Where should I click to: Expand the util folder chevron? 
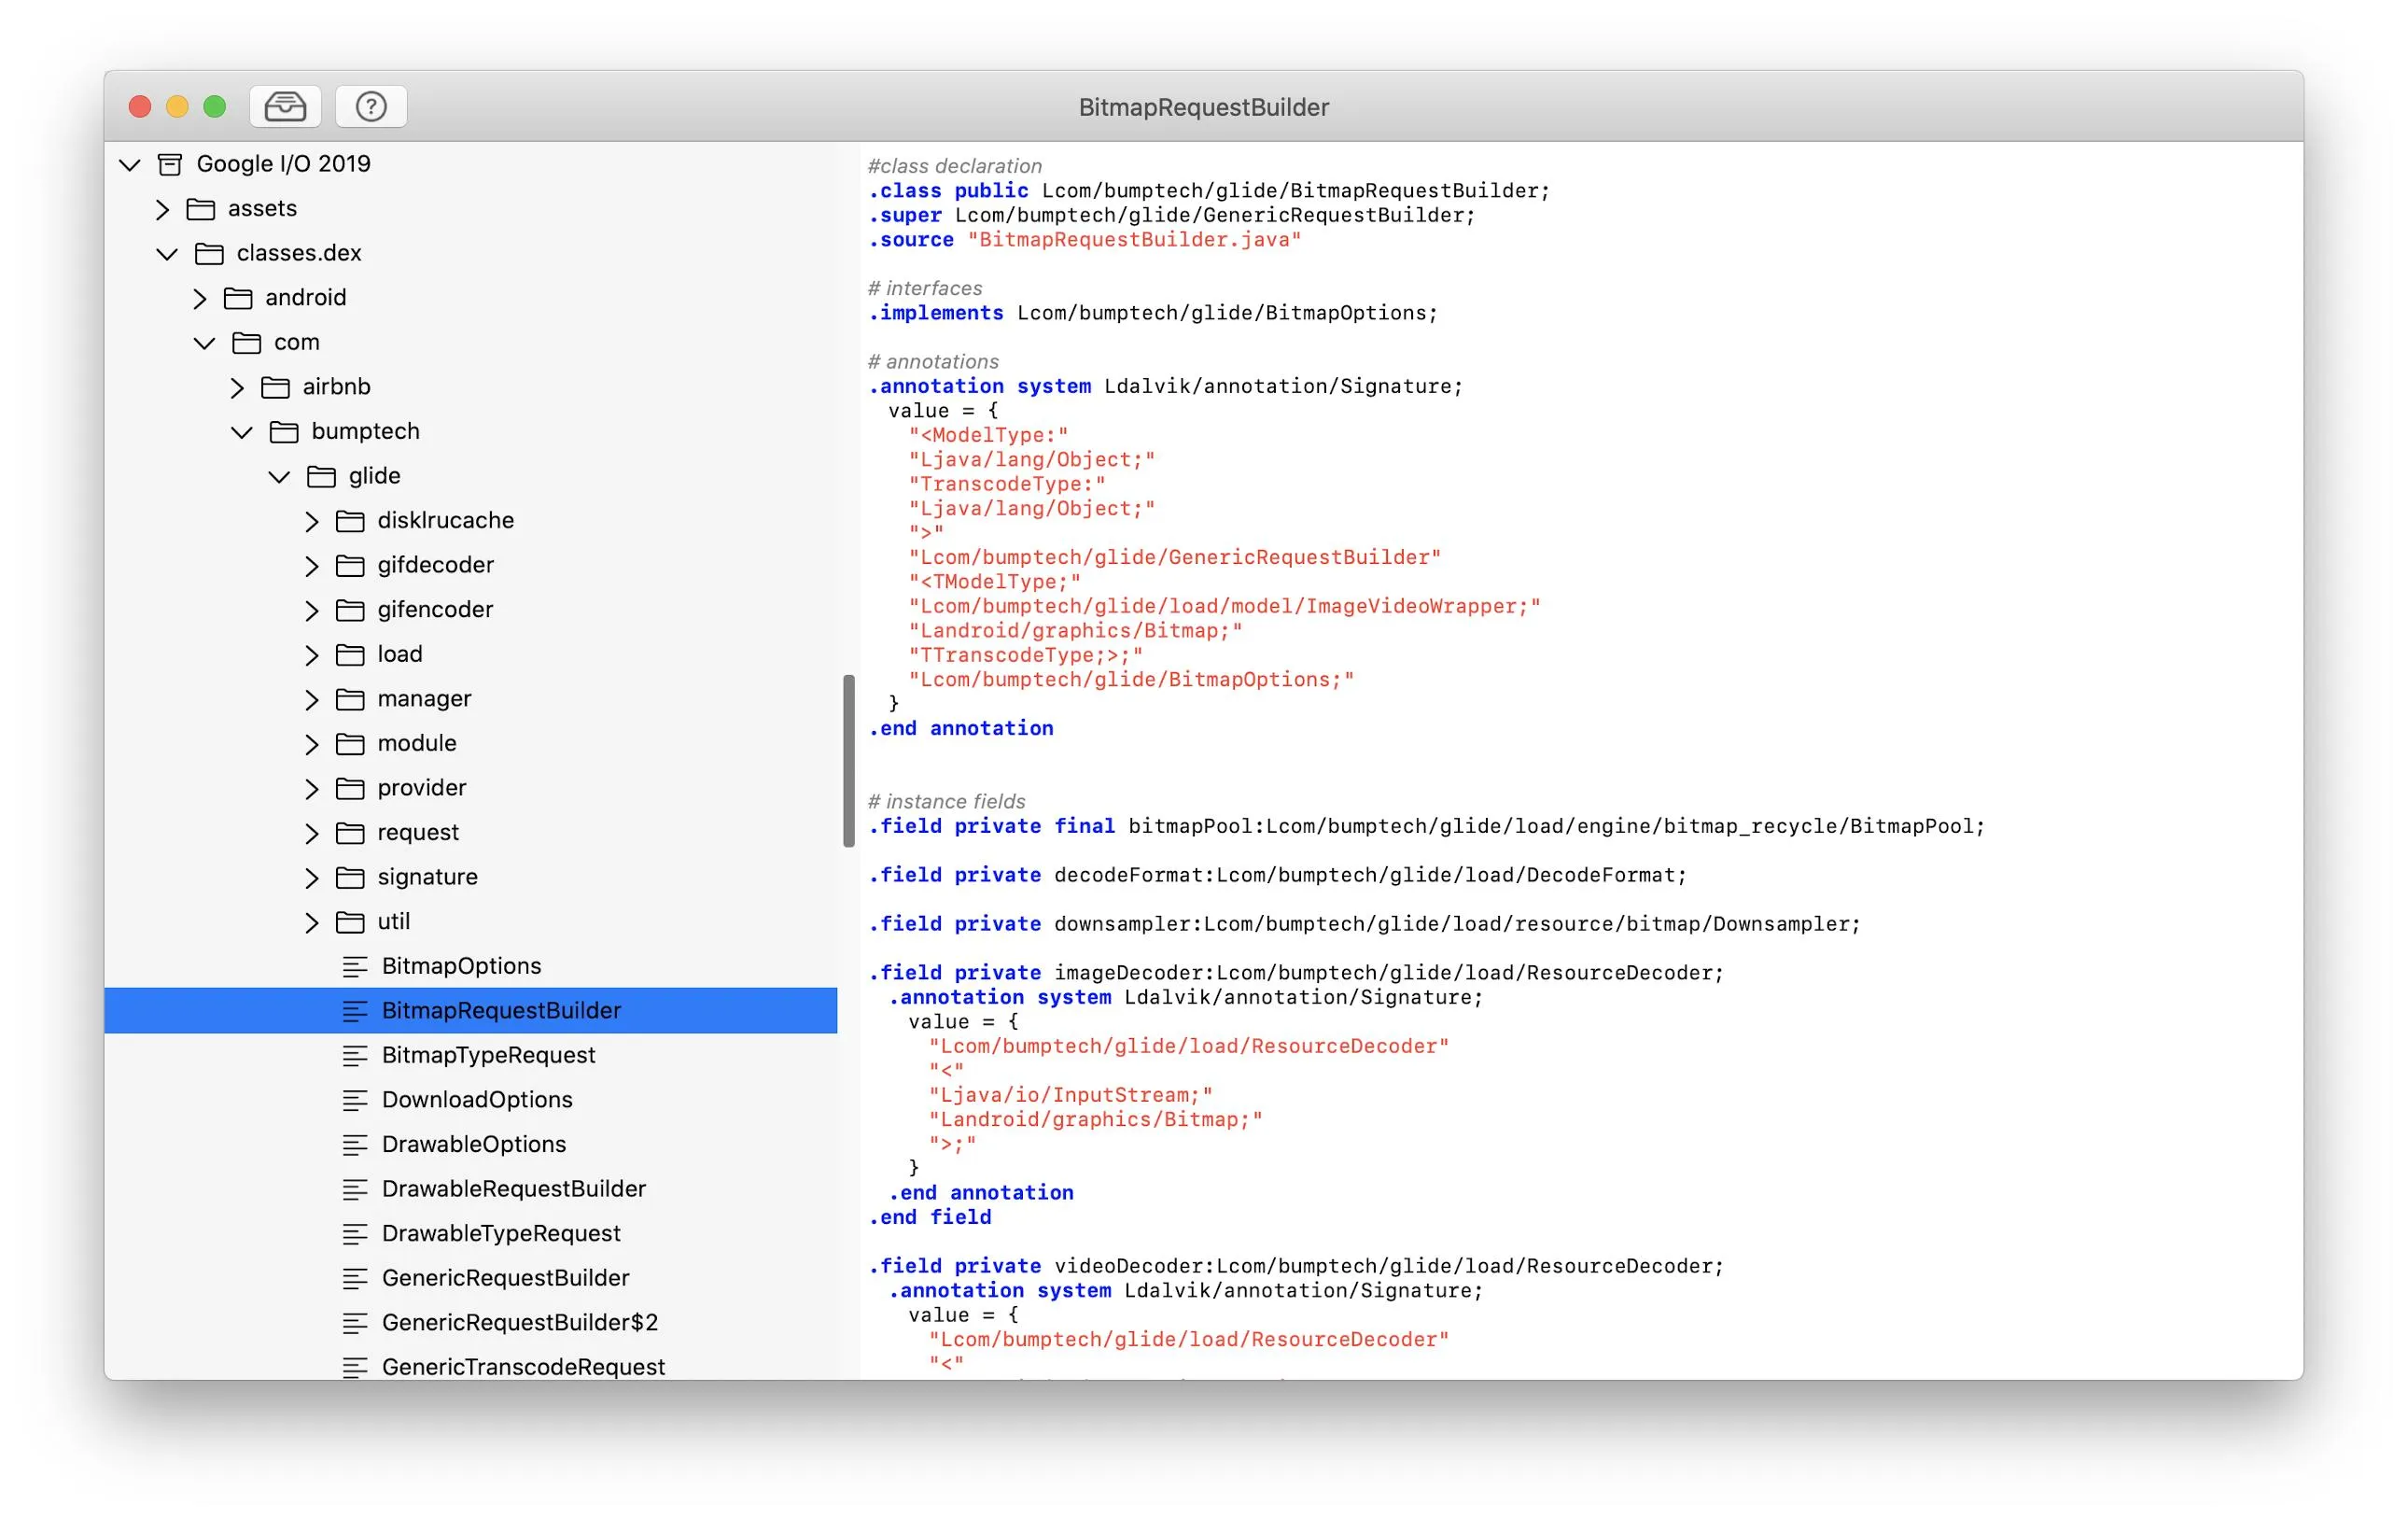tap(311, 922)
